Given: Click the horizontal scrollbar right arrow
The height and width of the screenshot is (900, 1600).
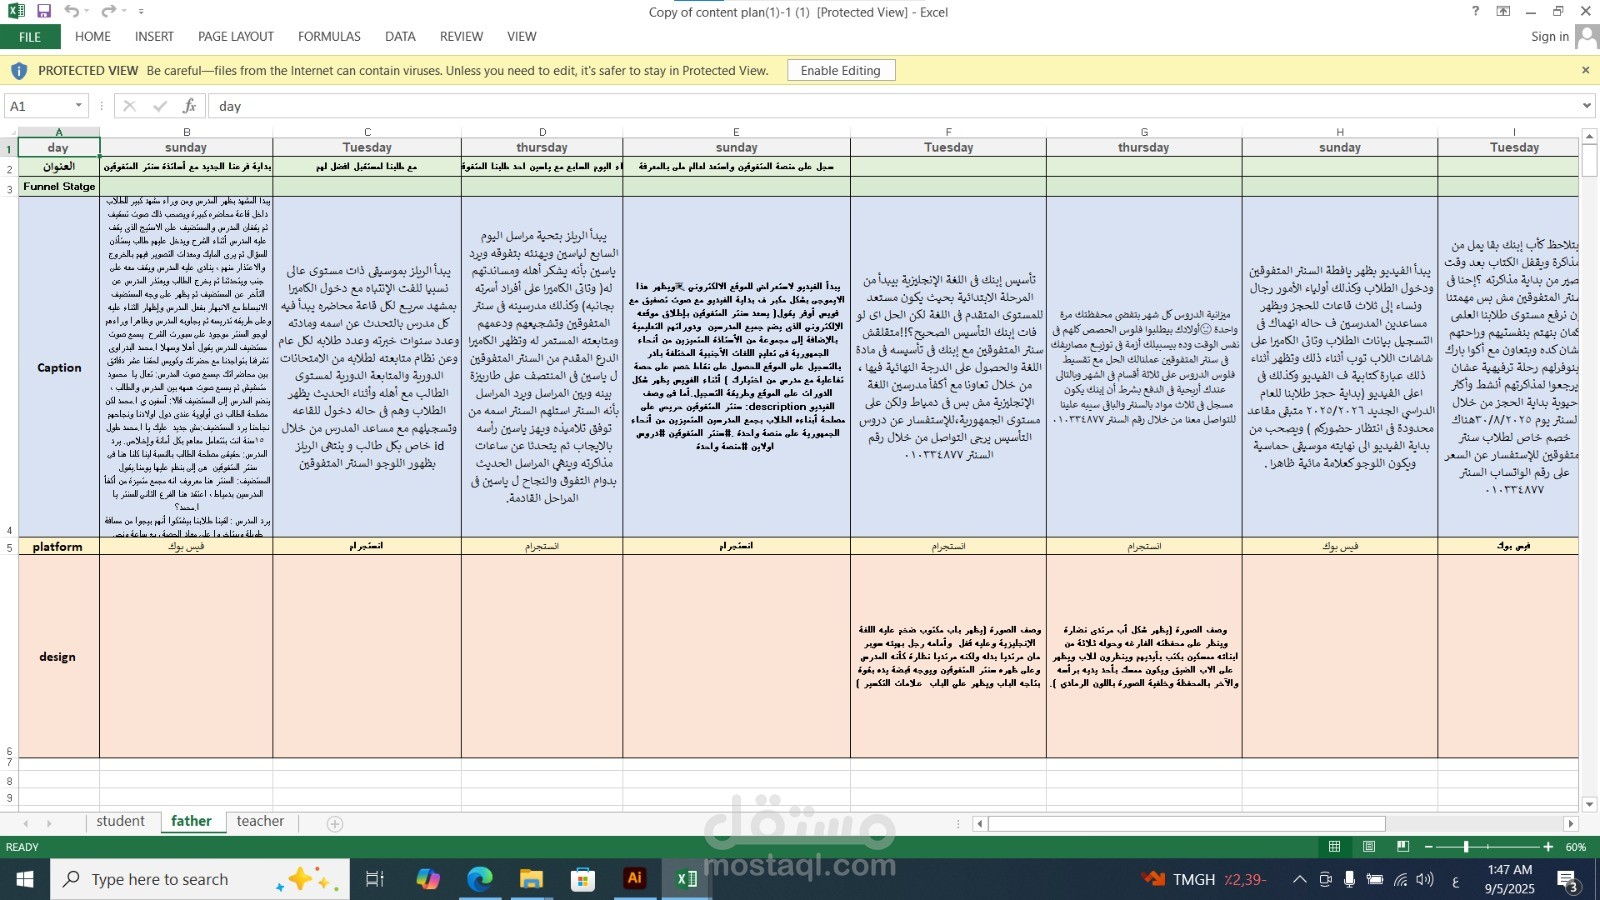Looking at the screenshot, I should (x=1571, y=824).
